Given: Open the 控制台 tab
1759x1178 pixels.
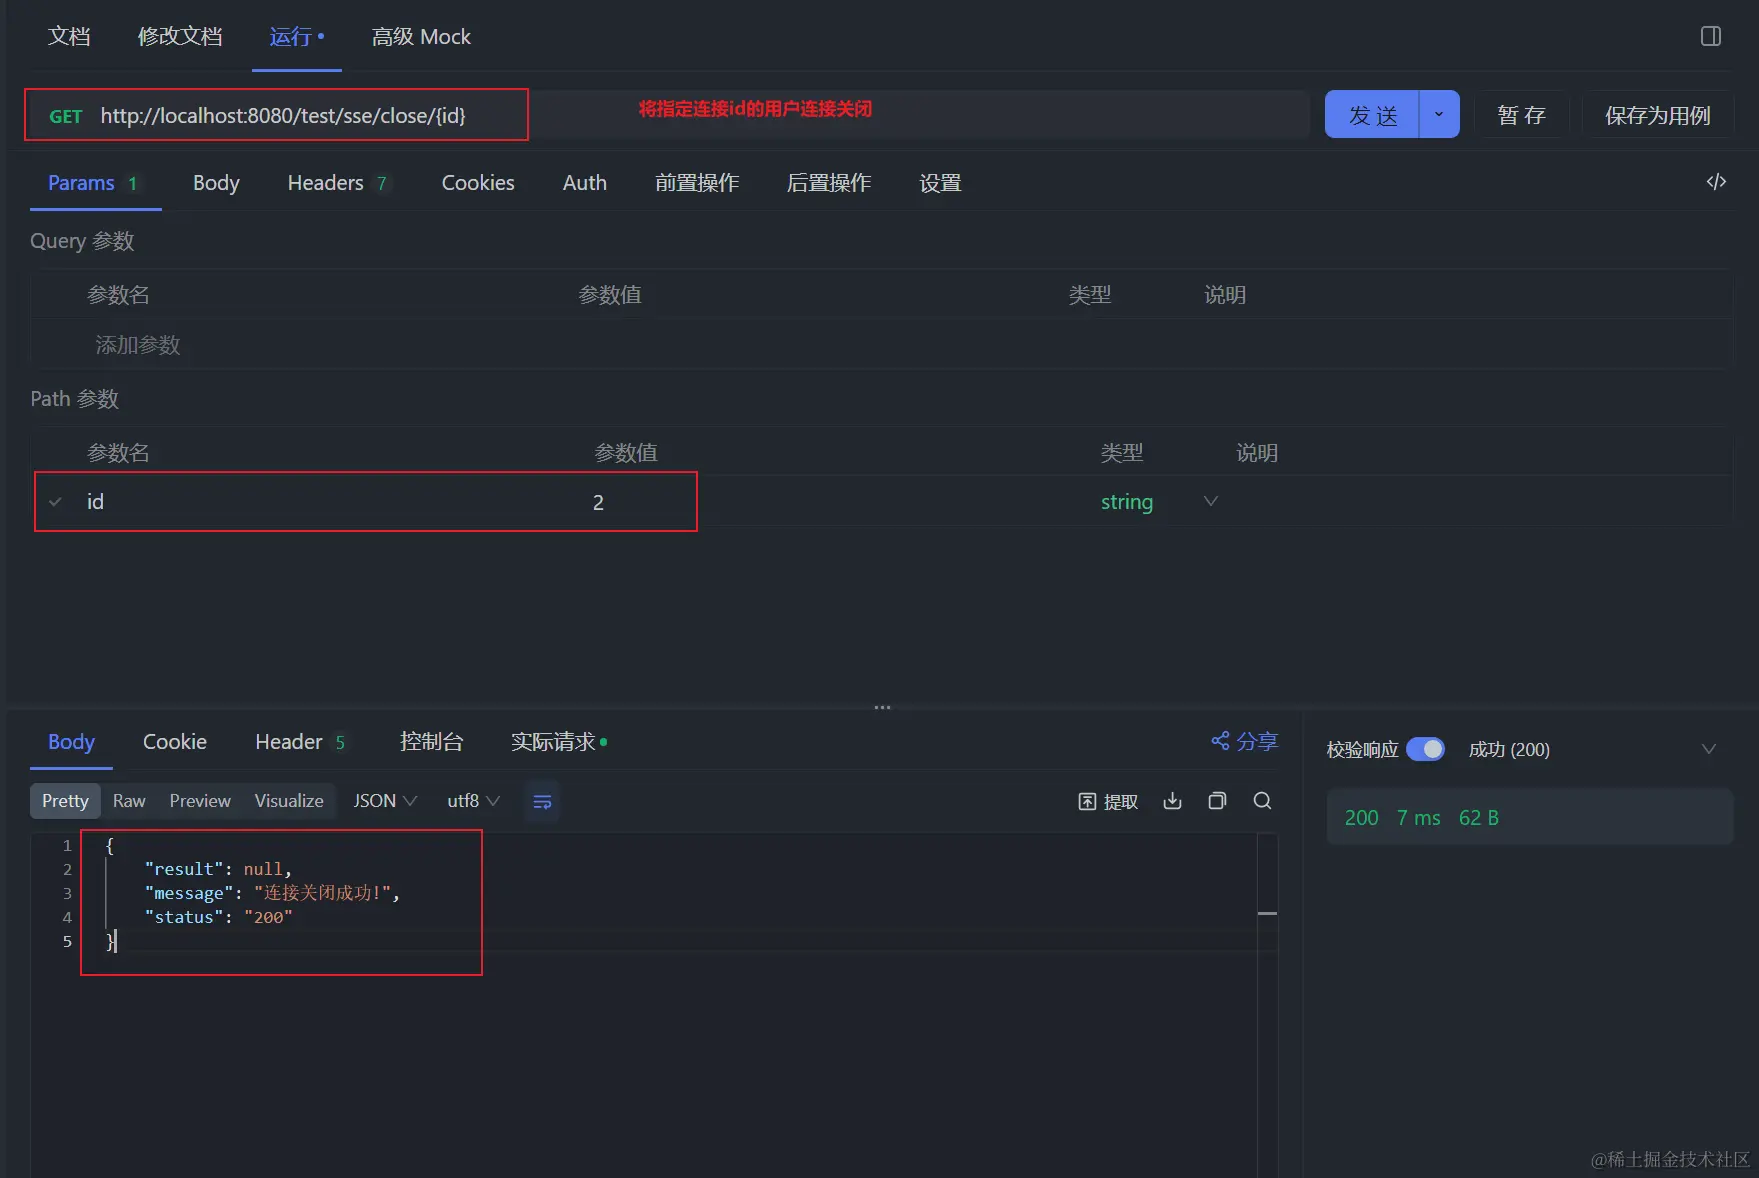Looking at the screenshot, I should (x=431, y=742).
